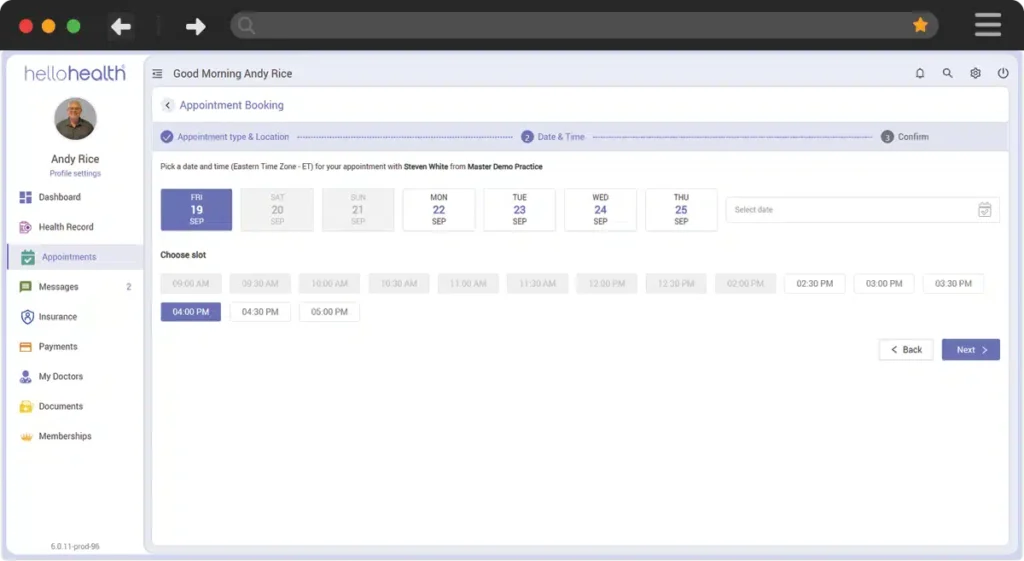Open settings via the gear icon
Viewport: 1024px width, 561px height.
[975, 74]
